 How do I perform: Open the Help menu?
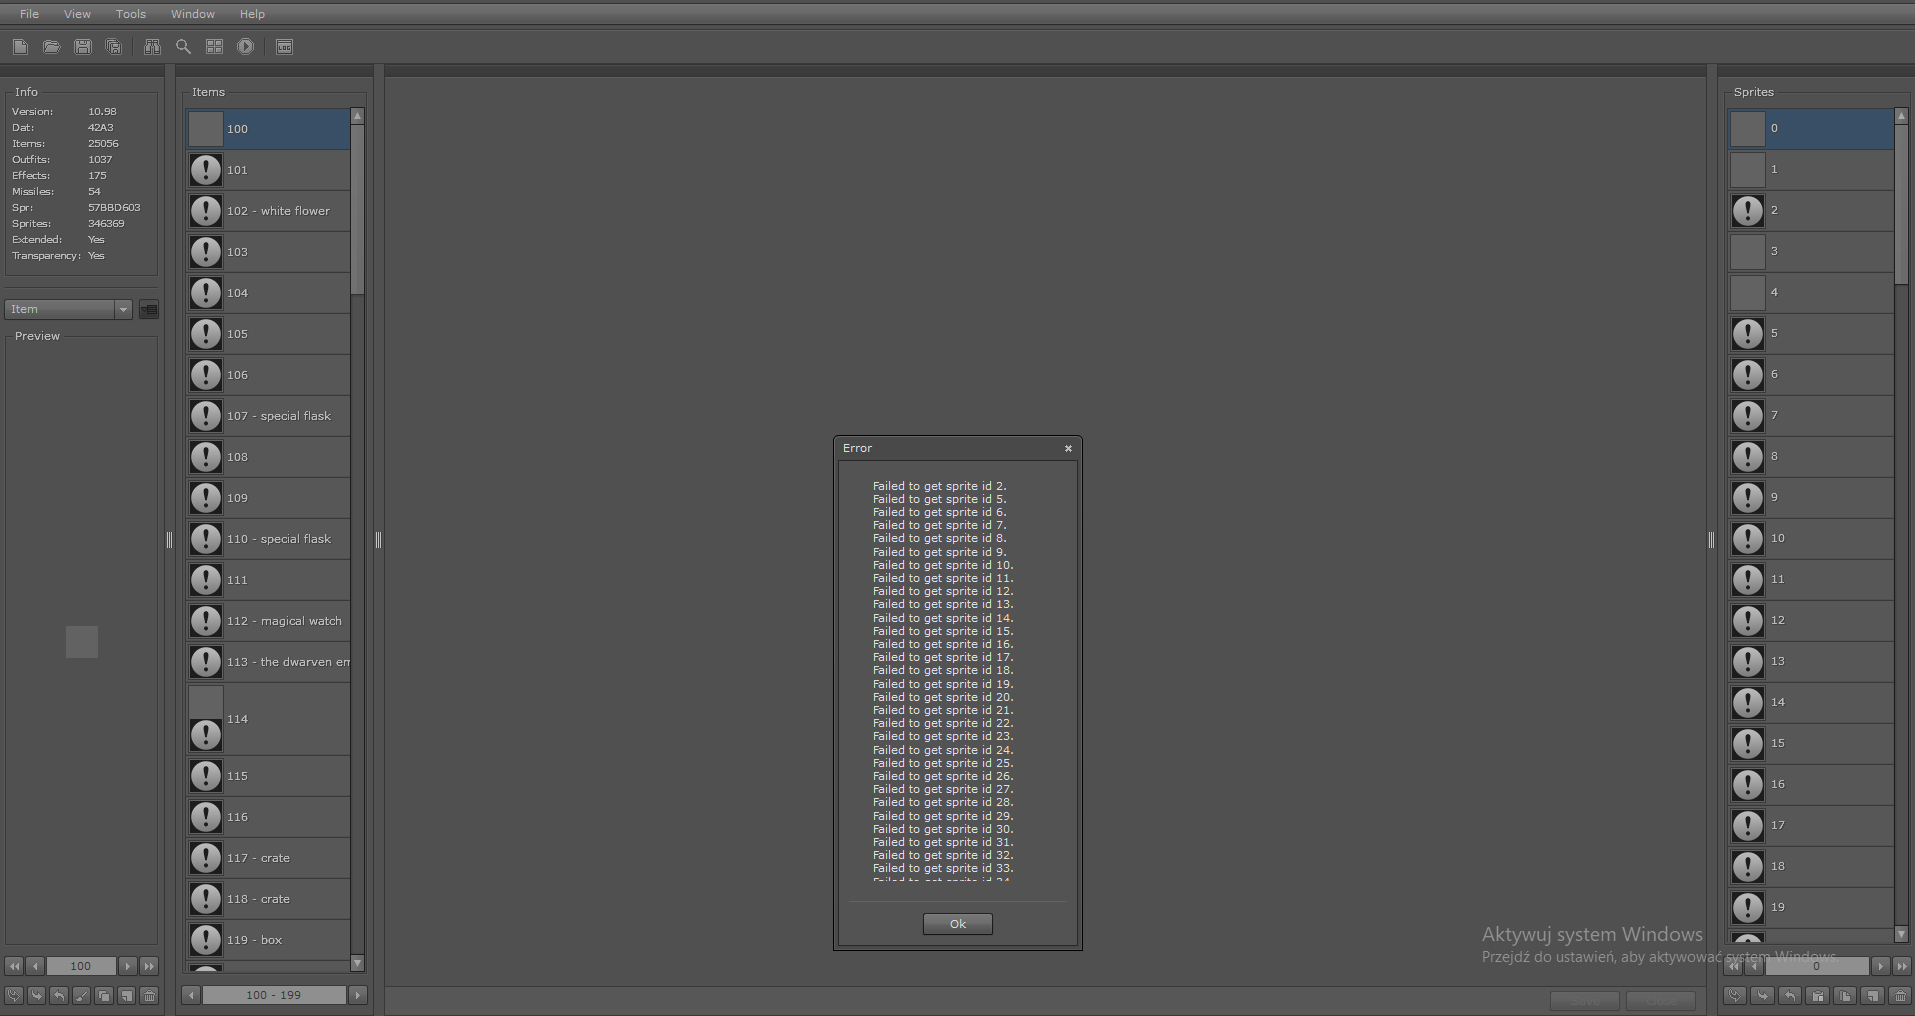(x=252, y=14)
